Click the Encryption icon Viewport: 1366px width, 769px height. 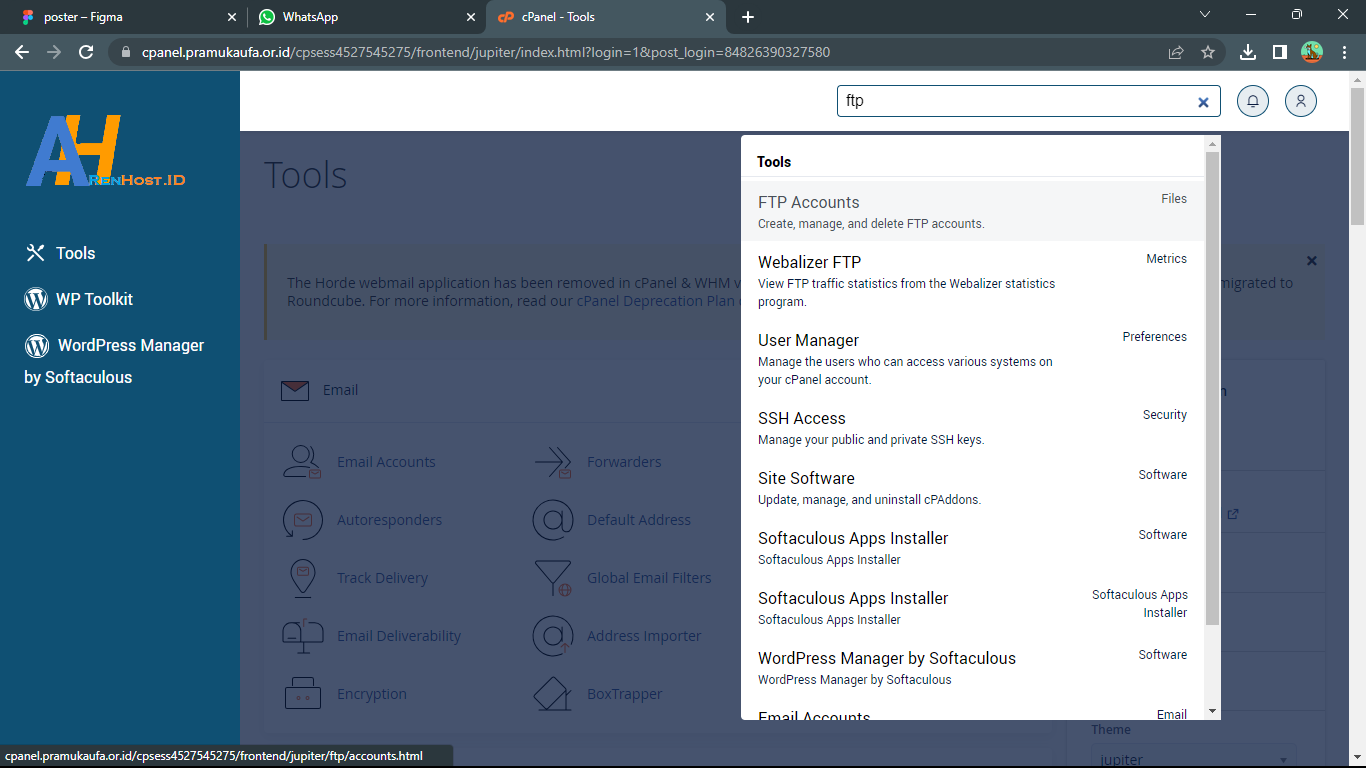[x=302, y=694]
